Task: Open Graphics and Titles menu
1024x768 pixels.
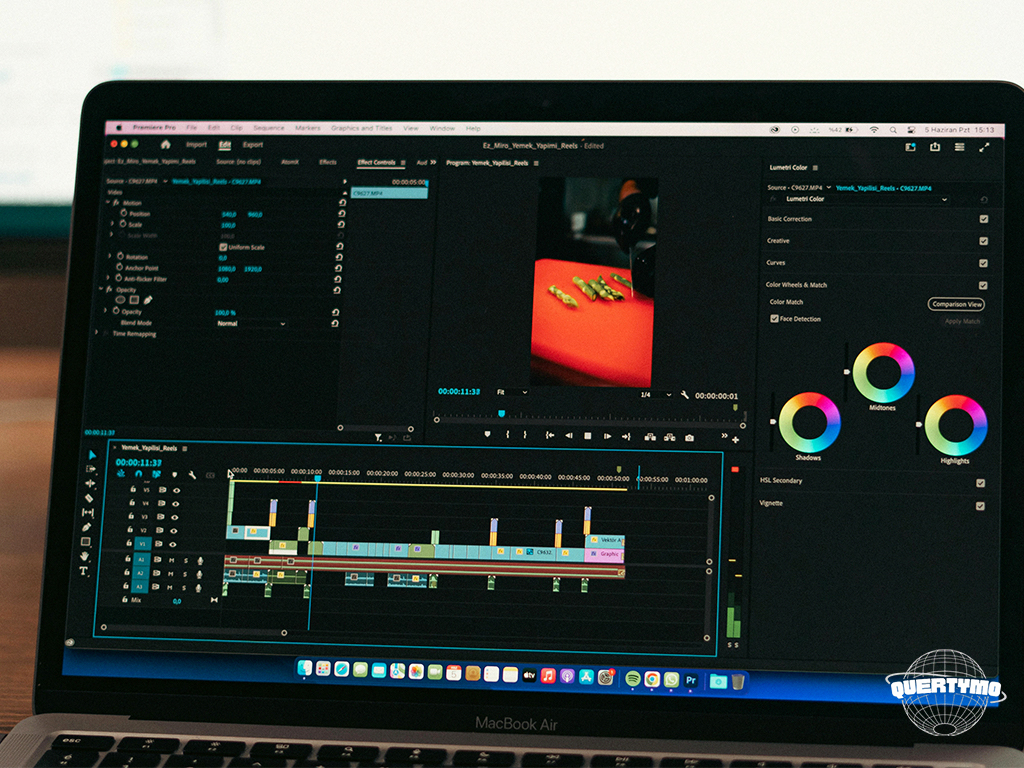Action: click(362, 128)
